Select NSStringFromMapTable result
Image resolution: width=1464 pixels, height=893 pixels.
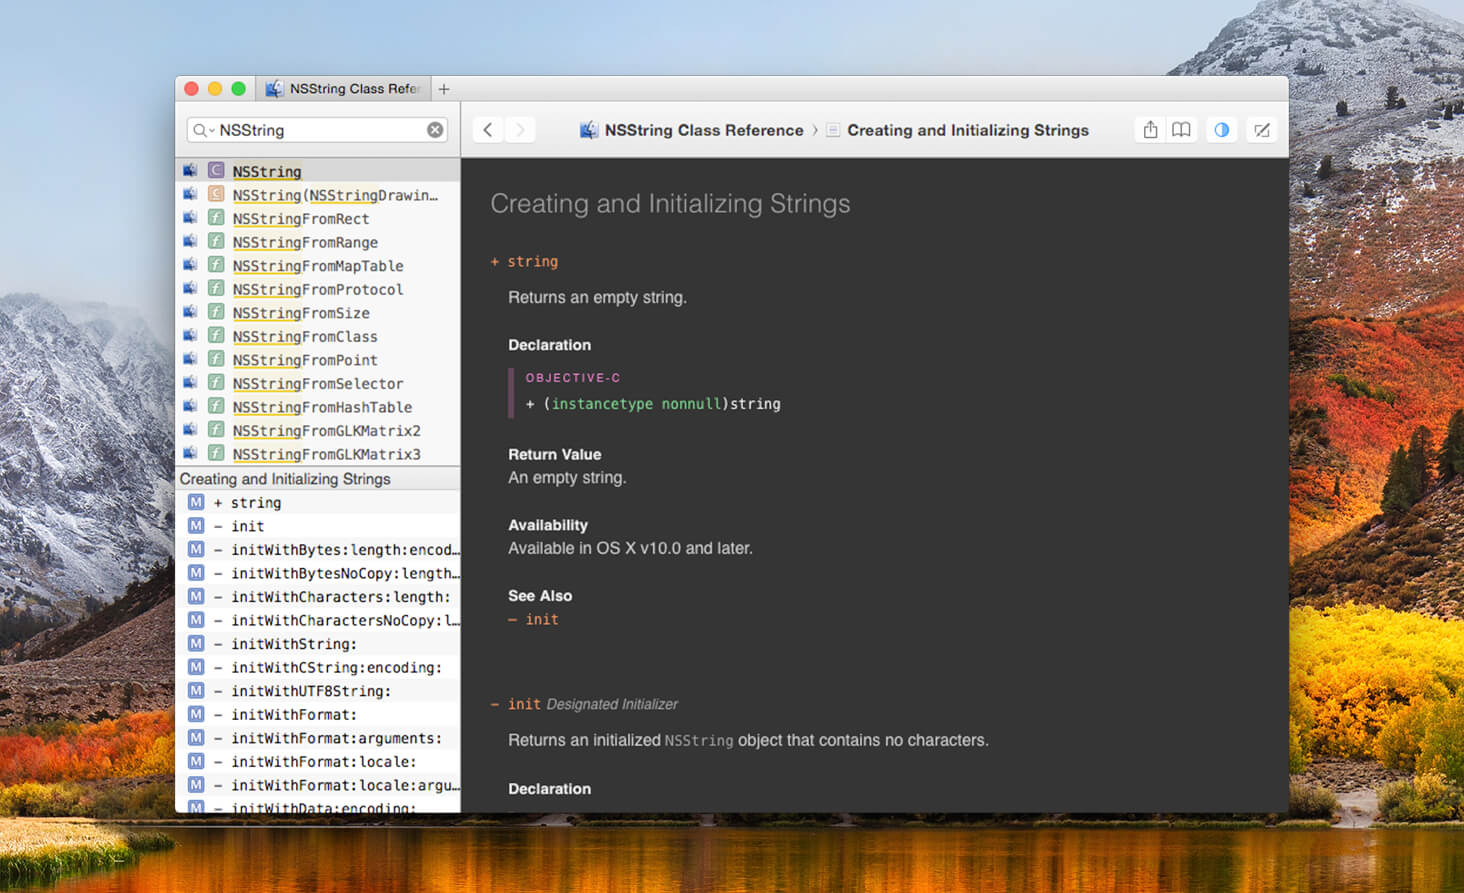coord(318,265)
